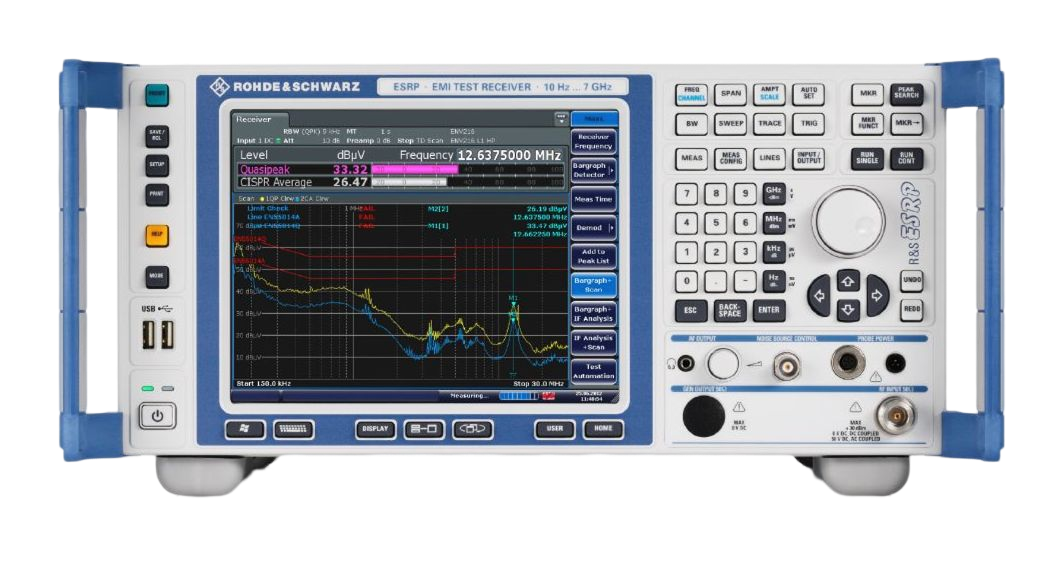Toggle the RUN CONT key
This screenshot has height=571, width=1056.
point(906,158)
